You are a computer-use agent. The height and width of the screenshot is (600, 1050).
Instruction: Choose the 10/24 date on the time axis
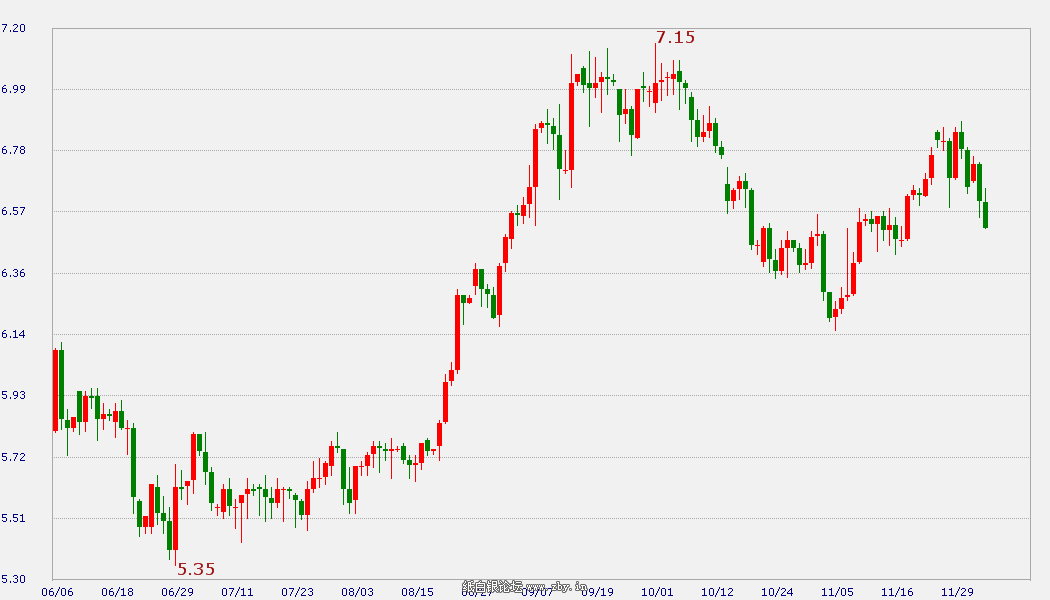(x=777, y=591)
